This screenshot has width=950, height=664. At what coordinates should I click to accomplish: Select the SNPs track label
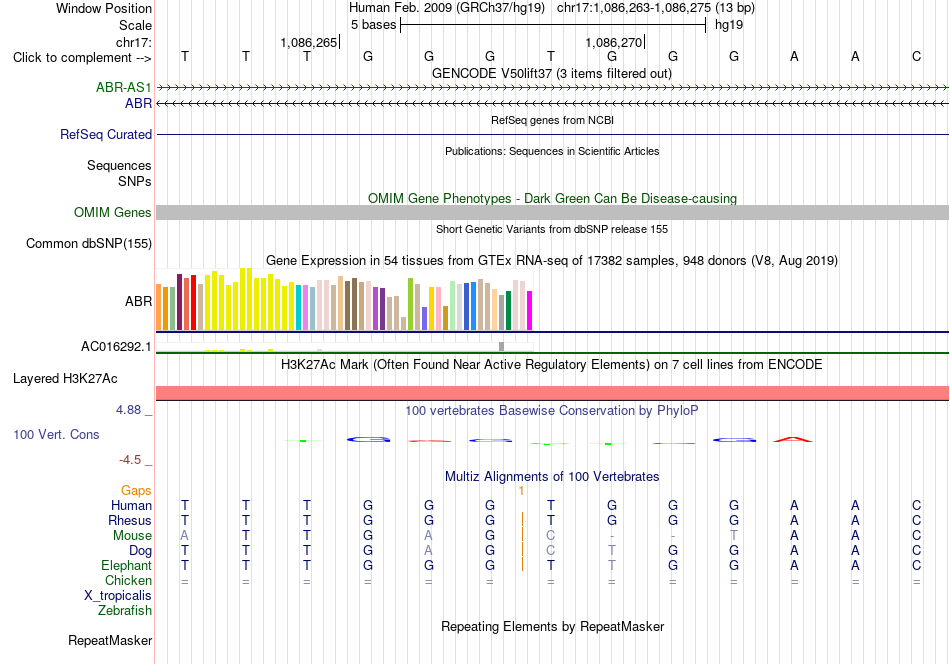click(x=135, y=181)
